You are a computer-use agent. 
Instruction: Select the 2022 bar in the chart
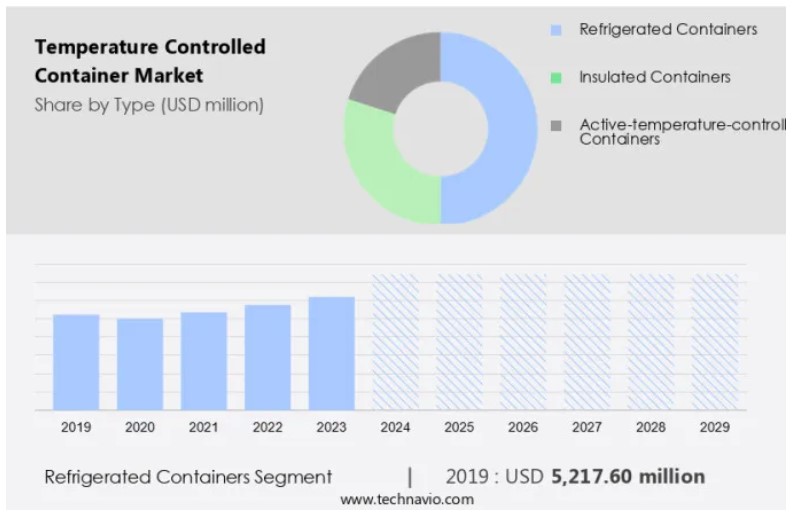point(268,357)
